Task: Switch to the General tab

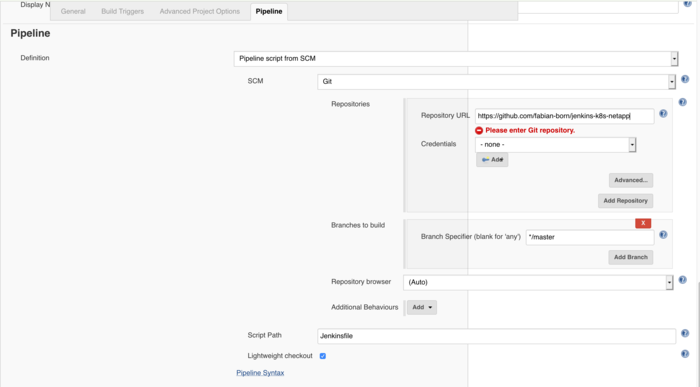Action: [73, 12]
